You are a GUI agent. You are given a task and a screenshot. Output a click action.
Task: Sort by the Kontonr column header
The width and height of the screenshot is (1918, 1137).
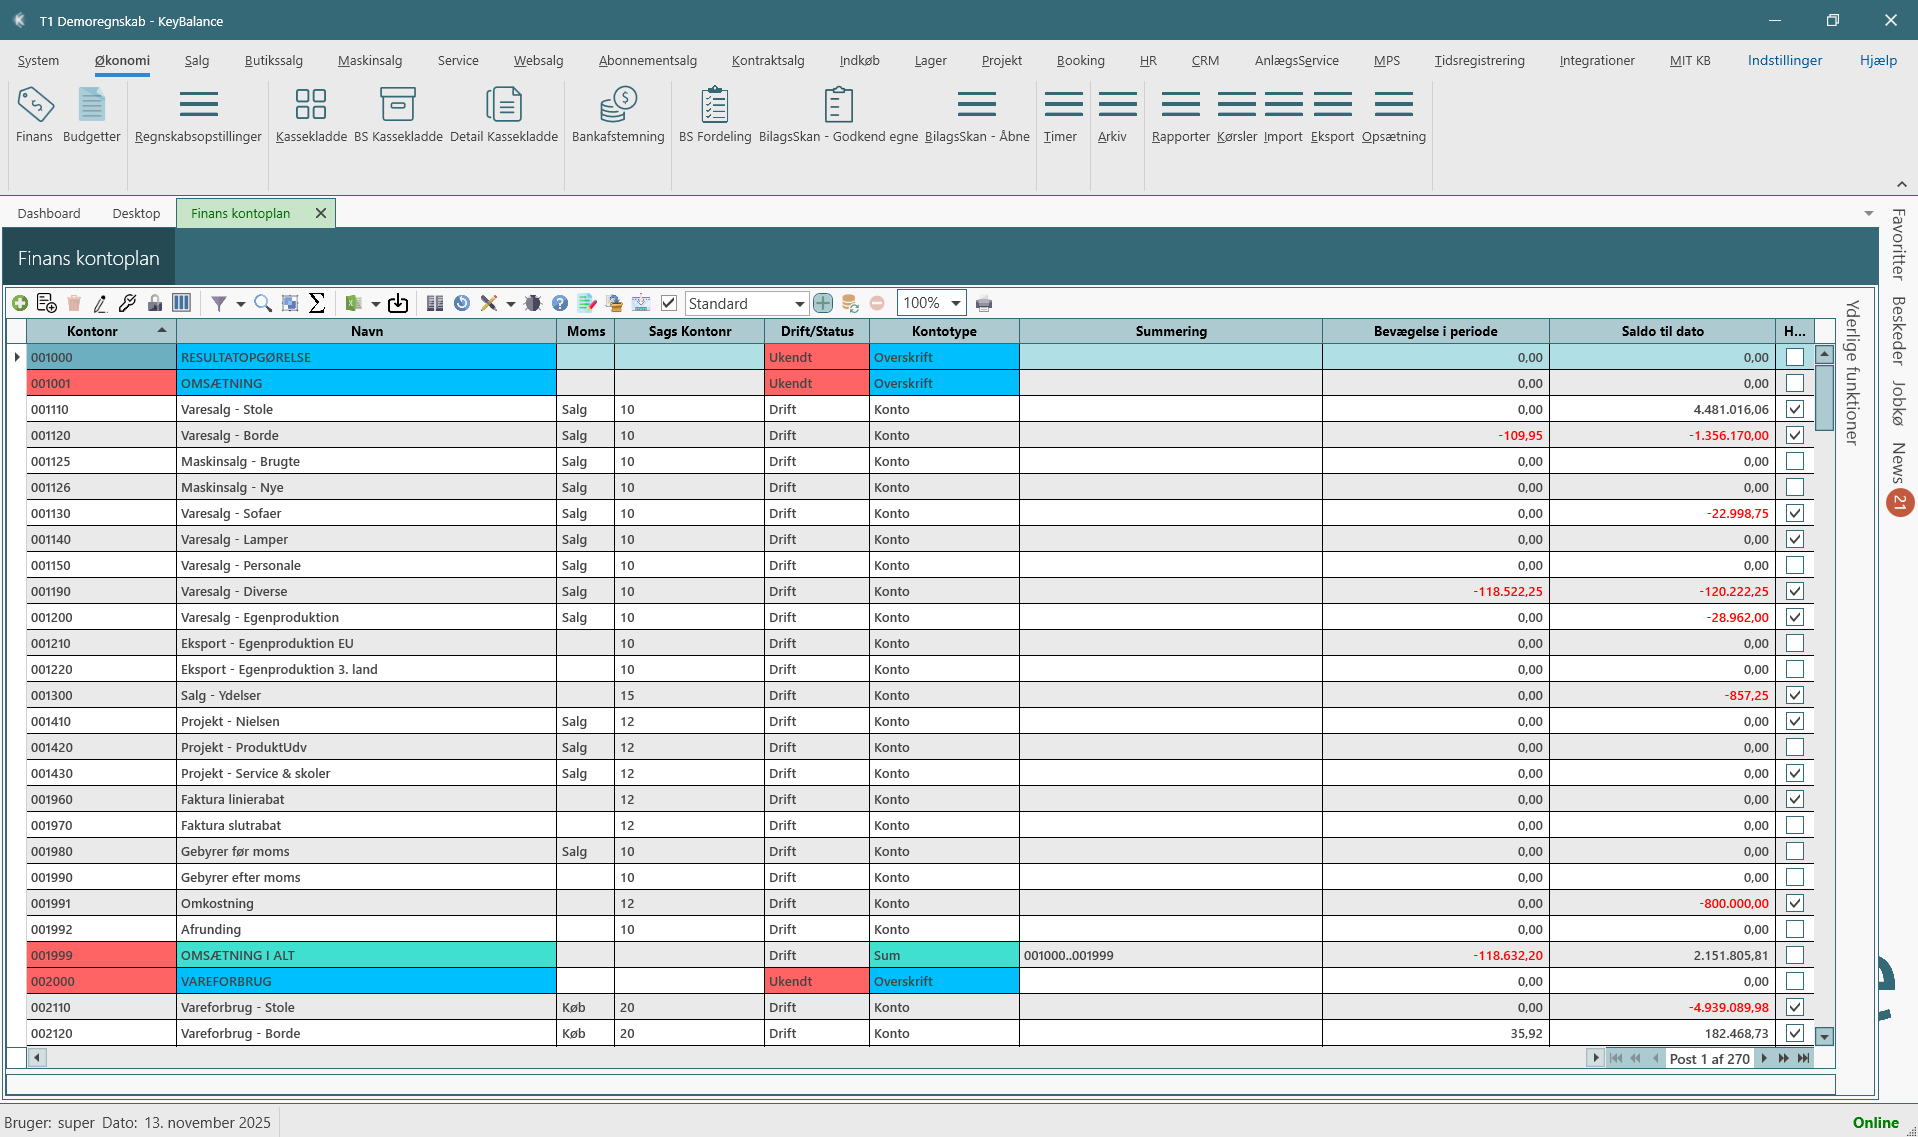tap(93, 331)
